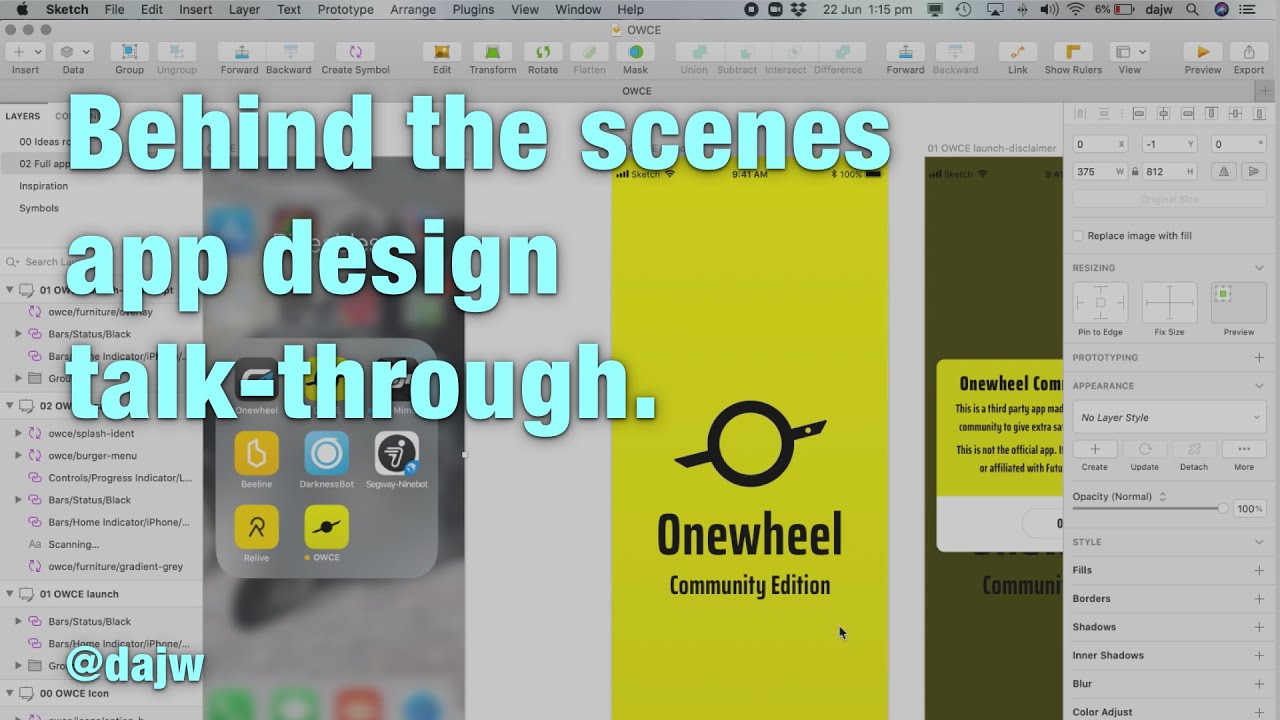
Task: Collapse the 01 OWCE launch artboard
Action: point(10,594)
